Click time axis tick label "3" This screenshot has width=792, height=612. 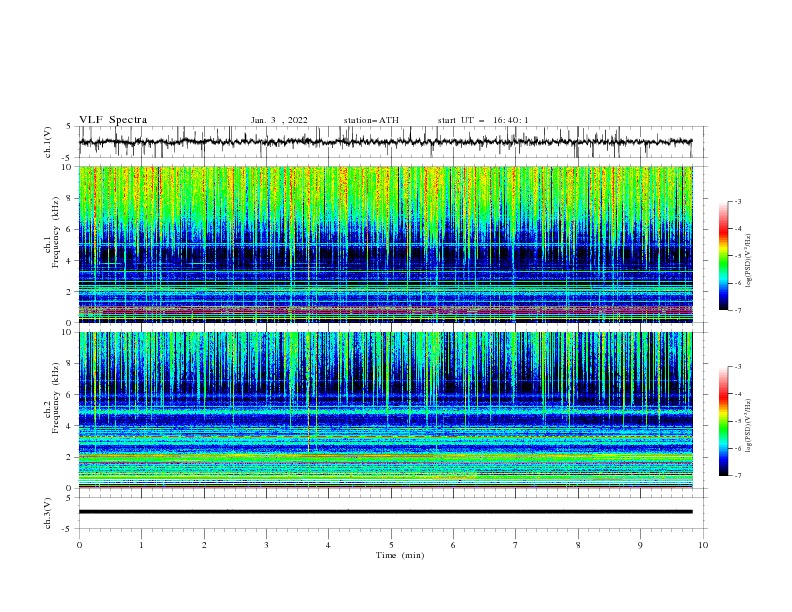click(266, 545)
